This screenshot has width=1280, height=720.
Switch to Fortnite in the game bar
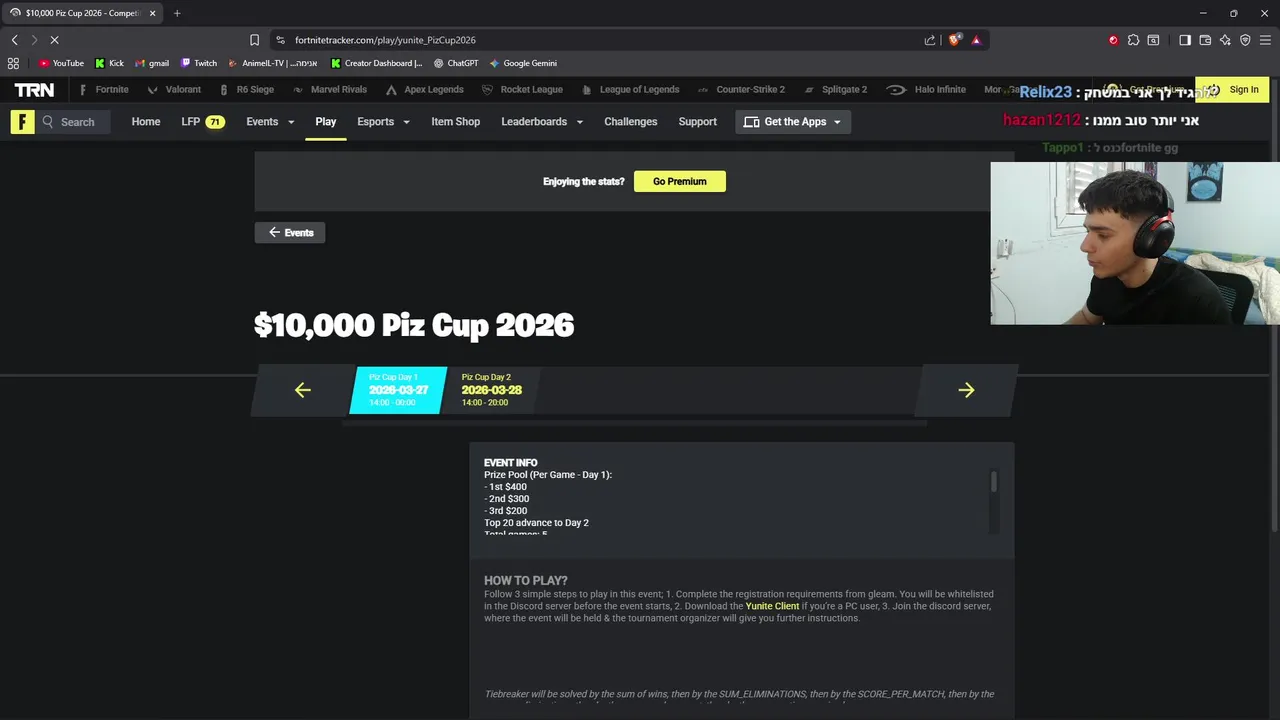(104, 89)
